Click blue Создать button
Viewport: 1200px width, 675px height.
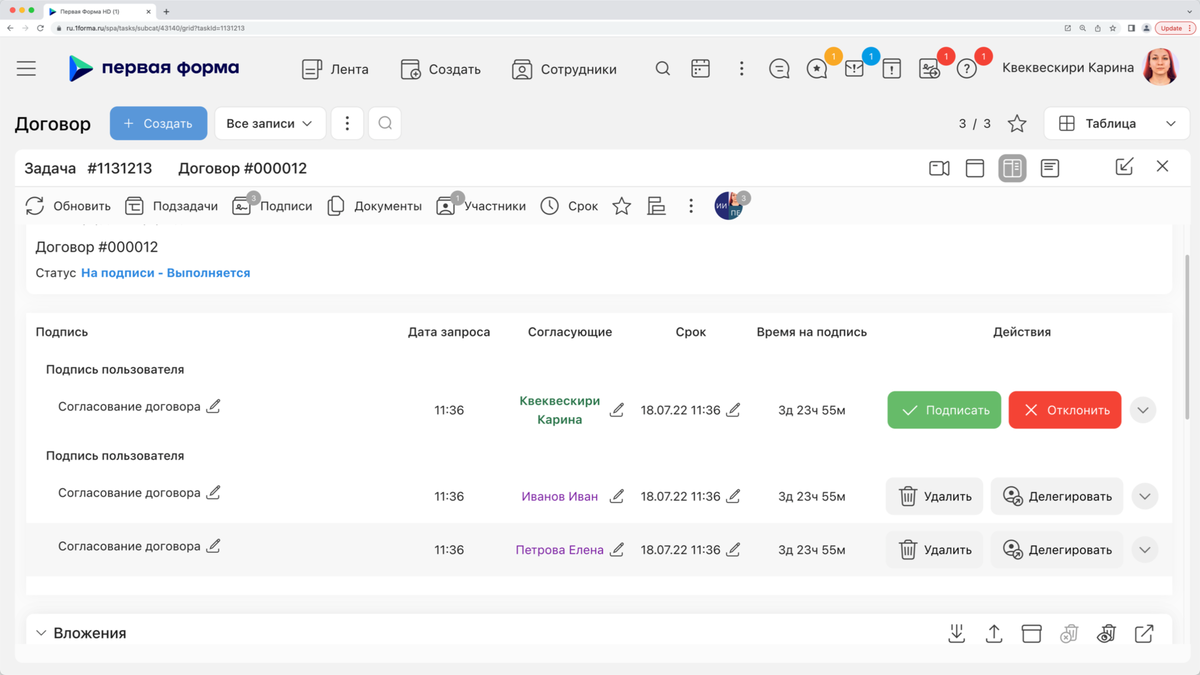click(x=158, y=123)
